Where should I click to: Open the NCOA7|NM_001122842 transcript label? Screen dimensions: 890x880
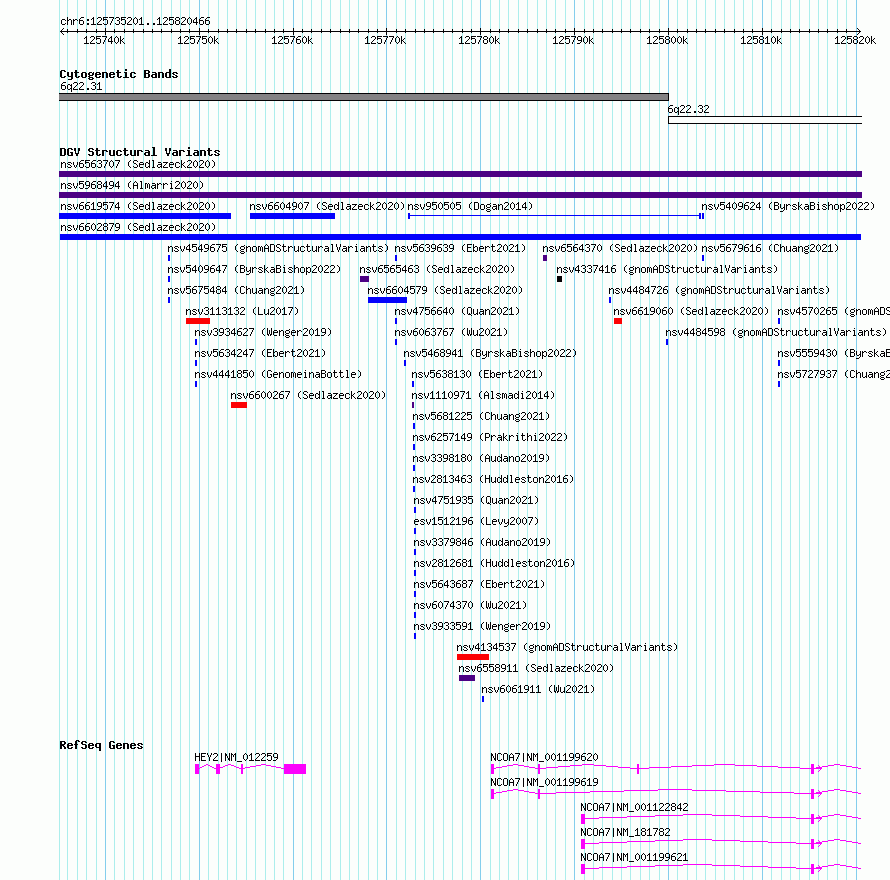[x=635, y=807]
